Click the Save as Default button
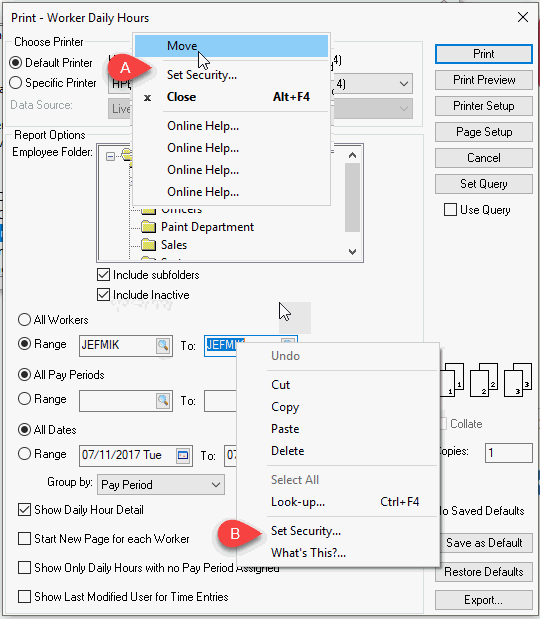This screenshot has height=619, width=540. 484,543
